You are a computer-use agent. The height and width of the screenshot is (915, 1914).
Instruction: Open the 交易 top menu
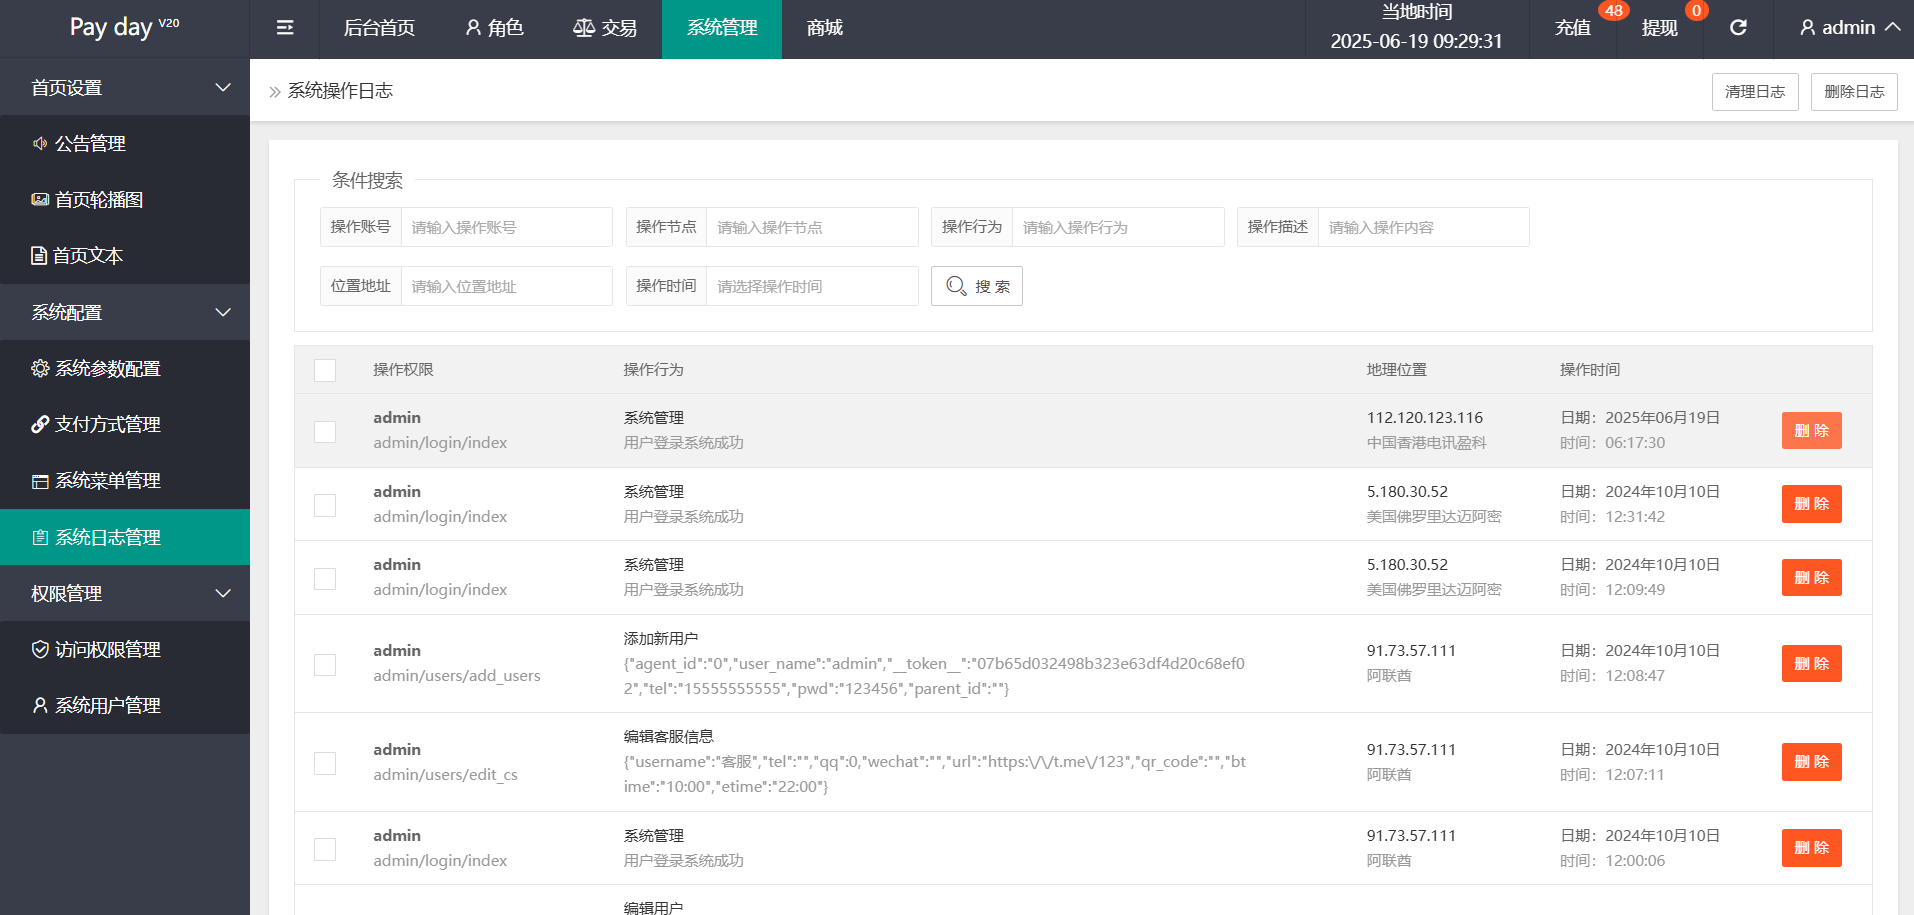point(605,28)
